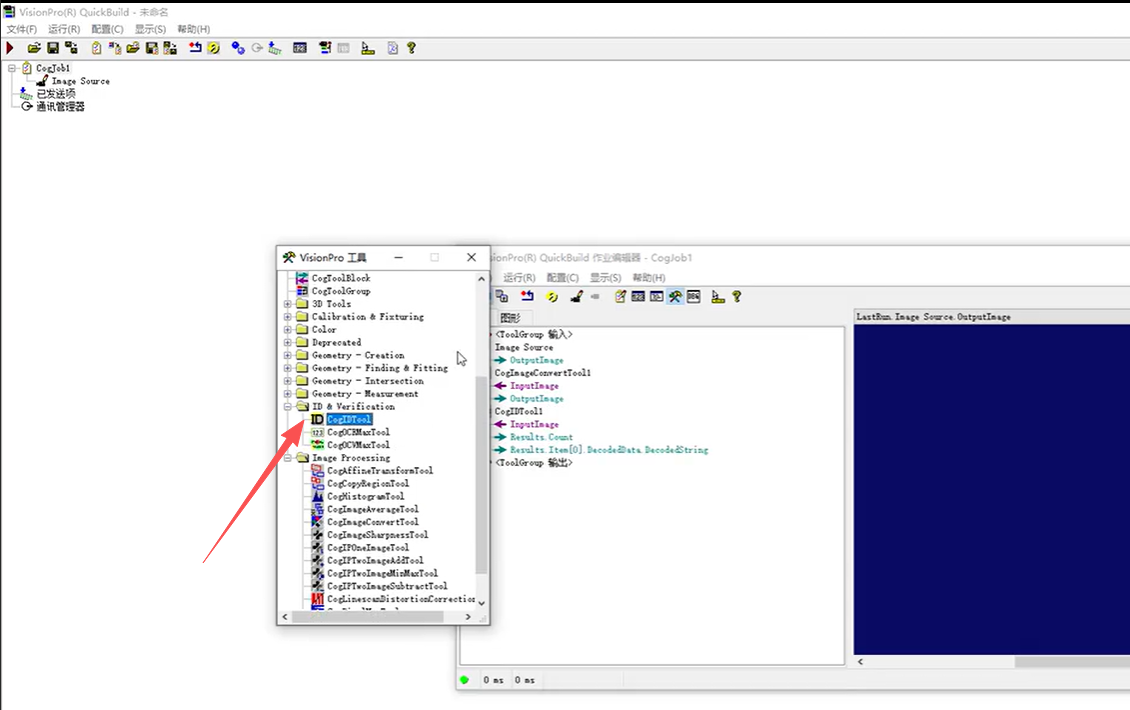
Task: Select CogImageConvertTool1 in the job editor
Action: click(x=543, y=373)
